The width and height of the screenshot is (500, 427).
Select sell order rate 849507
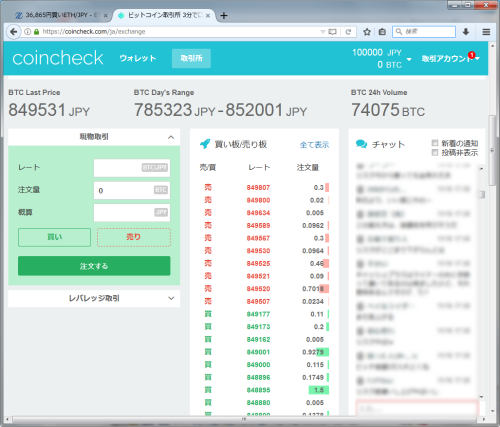[258, 302]
